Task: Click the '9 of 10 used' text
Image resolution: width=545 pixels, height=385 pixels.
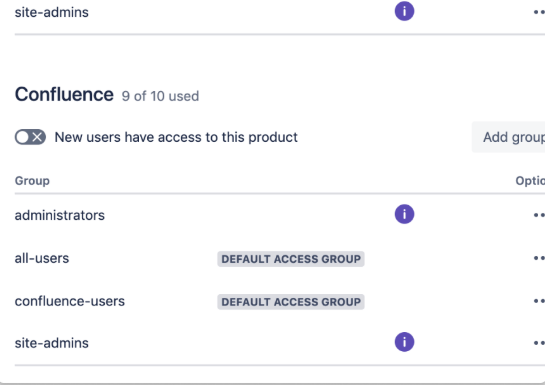Action: (160, 96)
